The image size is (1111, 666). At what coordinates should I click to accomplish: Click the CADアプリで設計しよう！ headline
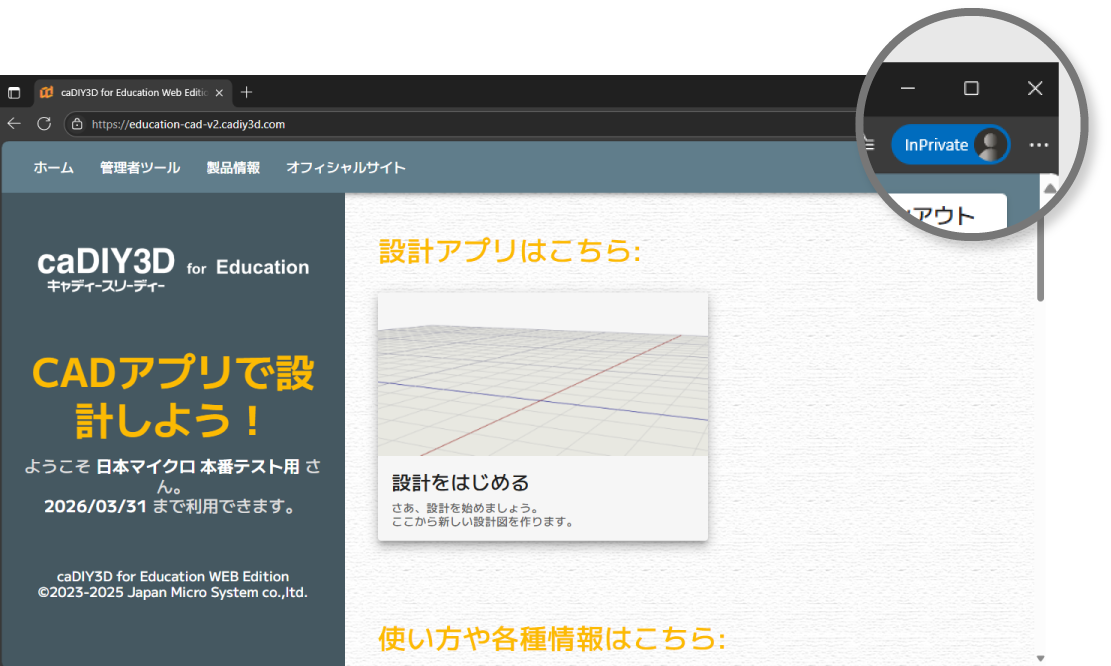(173, 397)
